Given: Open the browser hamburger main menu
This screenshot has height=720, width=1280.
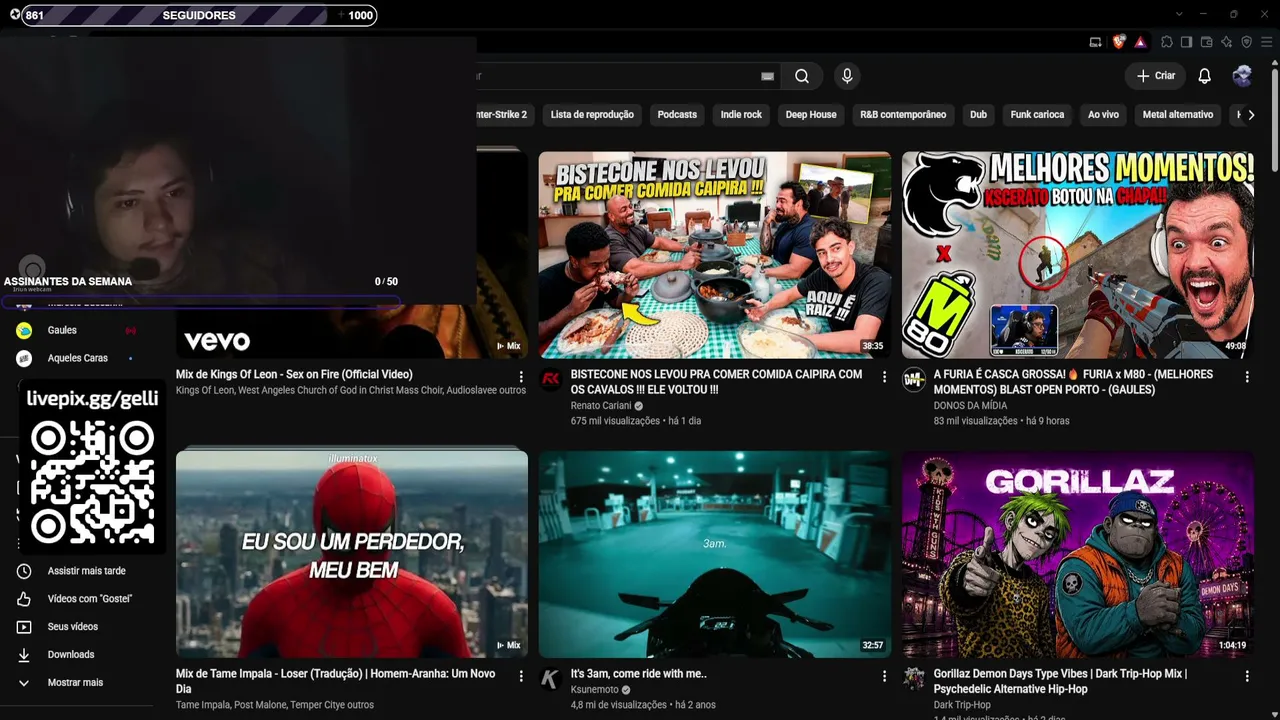Looking at the screenshot, I should pos(1266,42).
